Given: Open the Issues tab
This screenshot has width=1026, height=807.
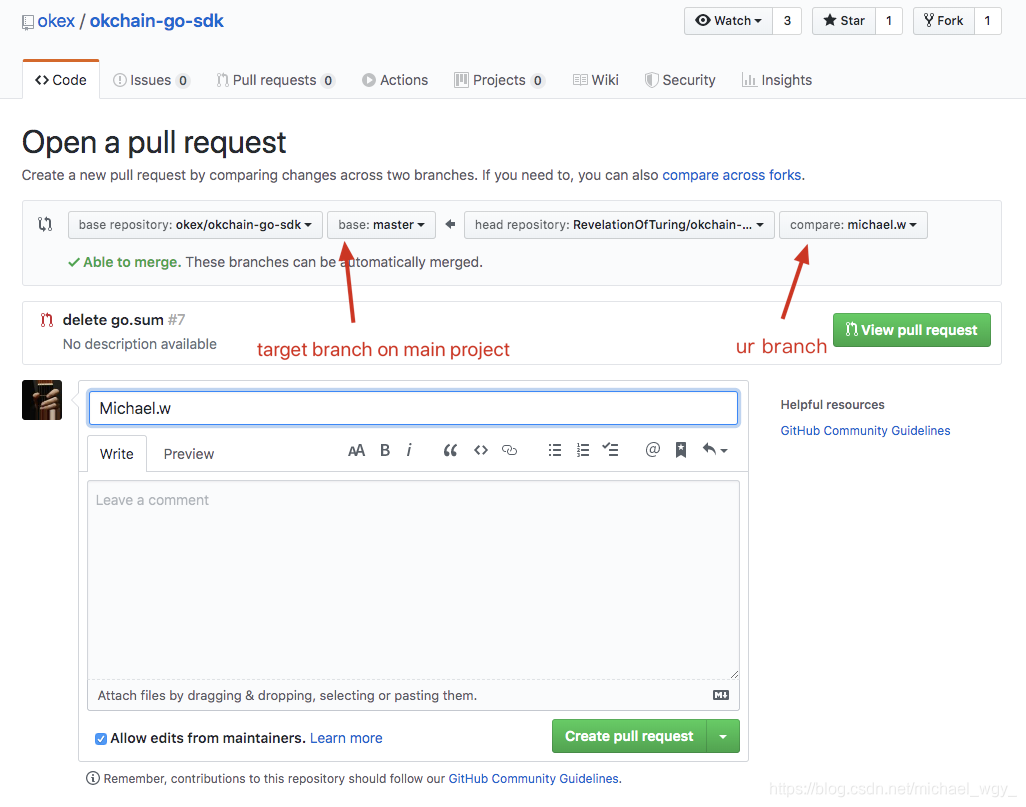Looking at the screenshot, I should [x=151, y=80].
